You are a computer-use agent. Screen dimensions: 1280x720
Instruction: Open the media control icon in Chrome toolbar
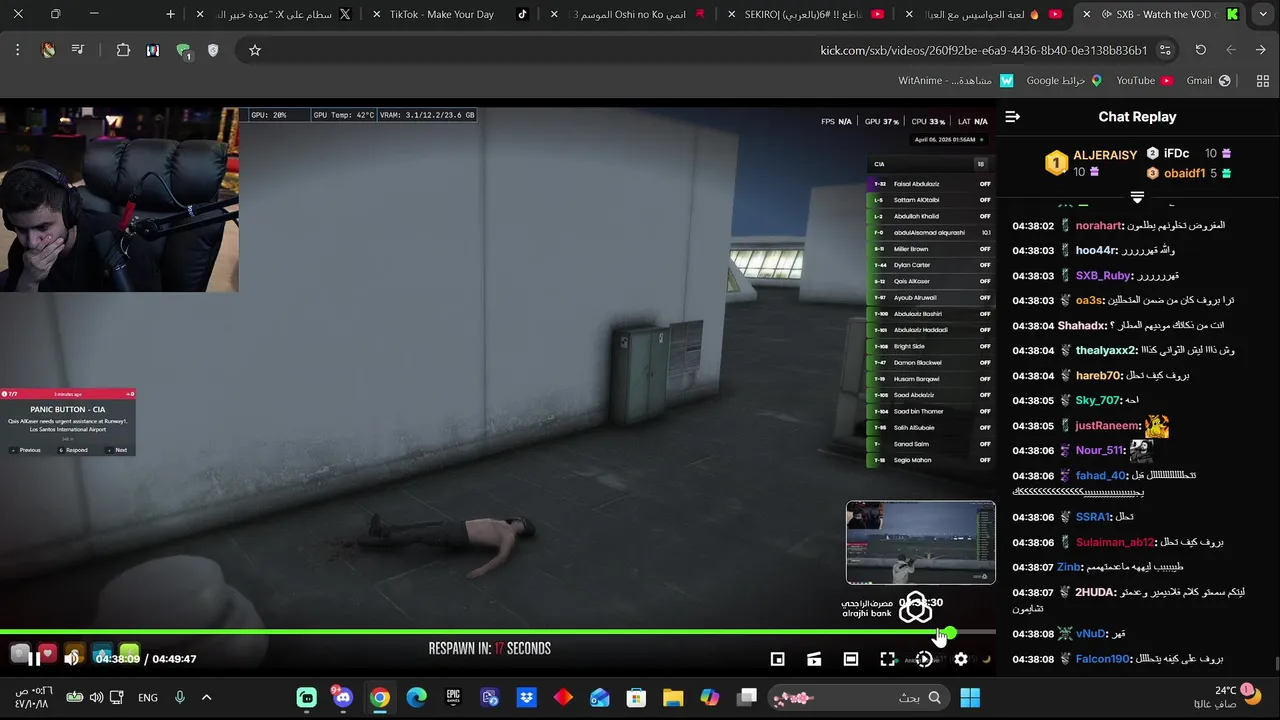click(78, 50)
